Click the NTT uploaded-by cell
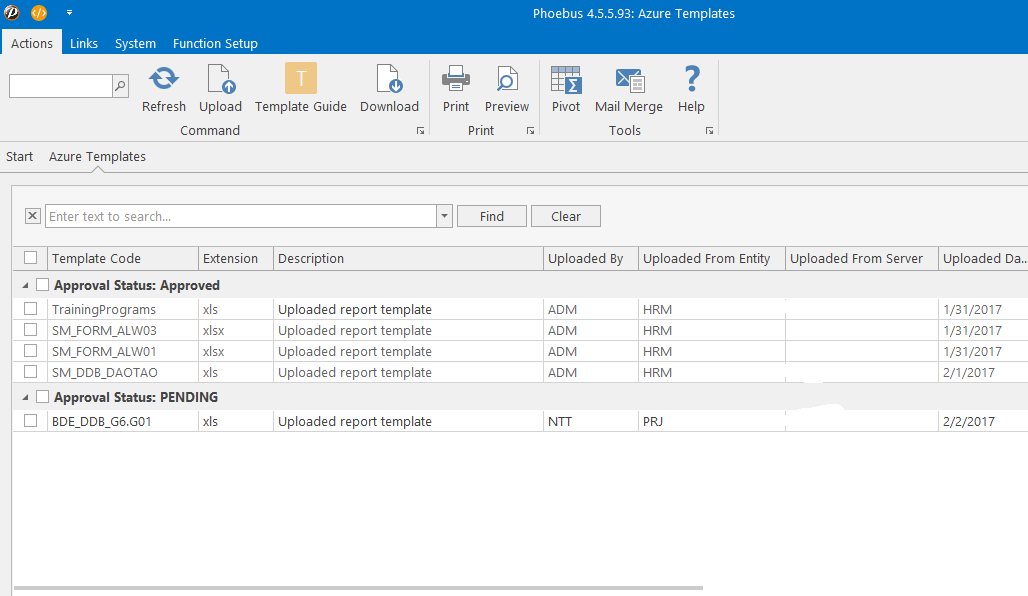Viewport: 1028px width, 596px height. (591, 422)
